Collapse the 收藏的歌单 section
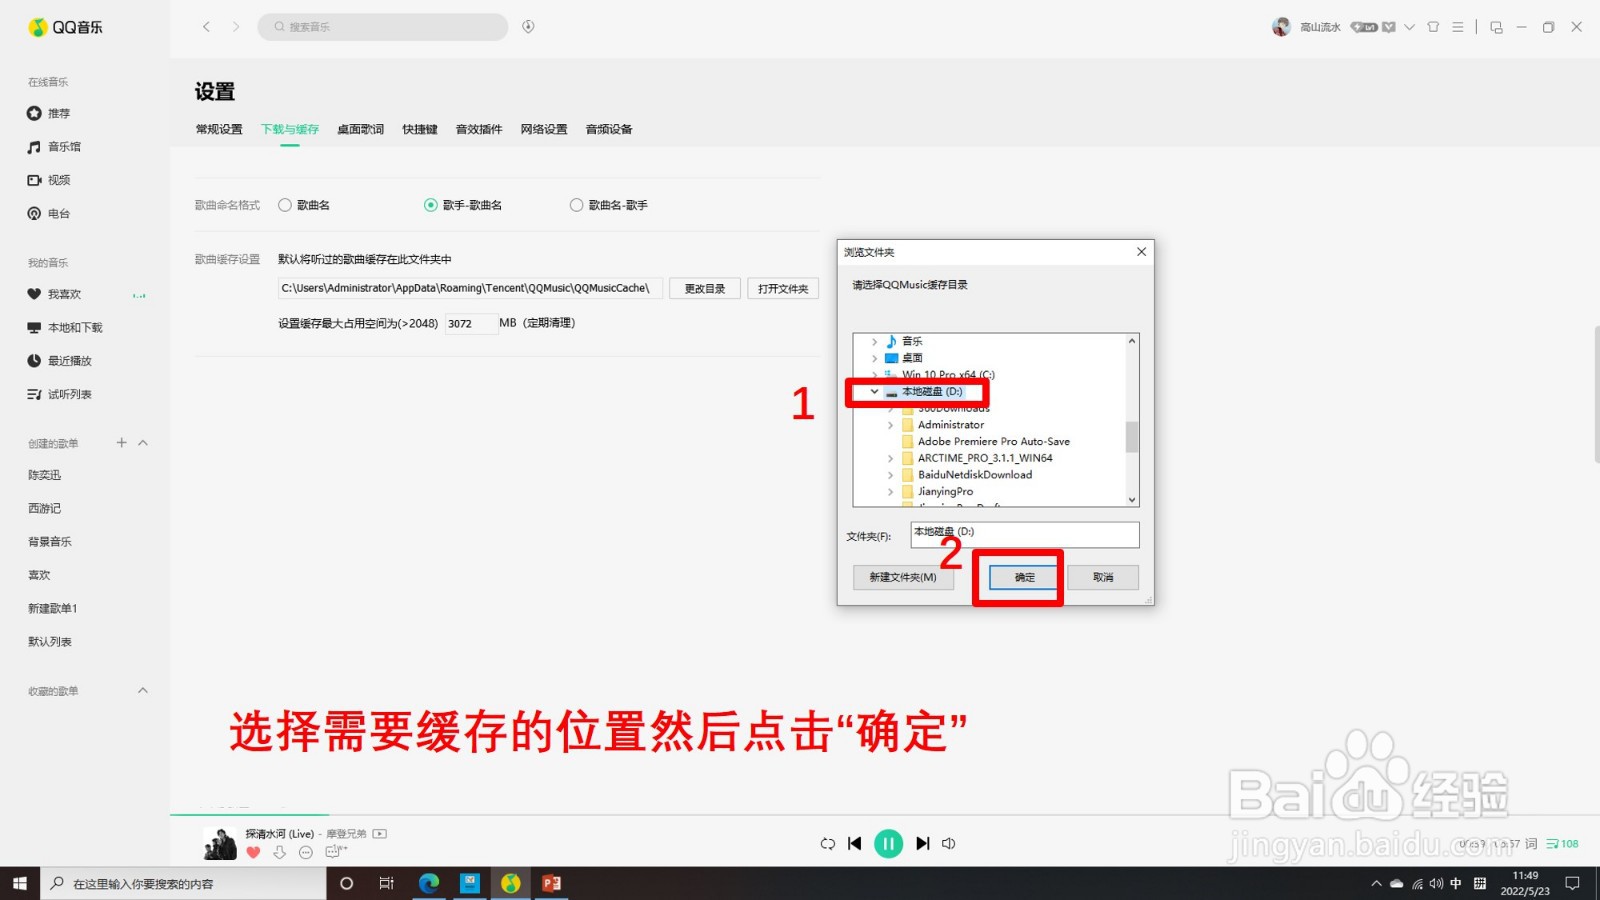The height and width of the screenshot is (900, 1600). pos(143,690)
